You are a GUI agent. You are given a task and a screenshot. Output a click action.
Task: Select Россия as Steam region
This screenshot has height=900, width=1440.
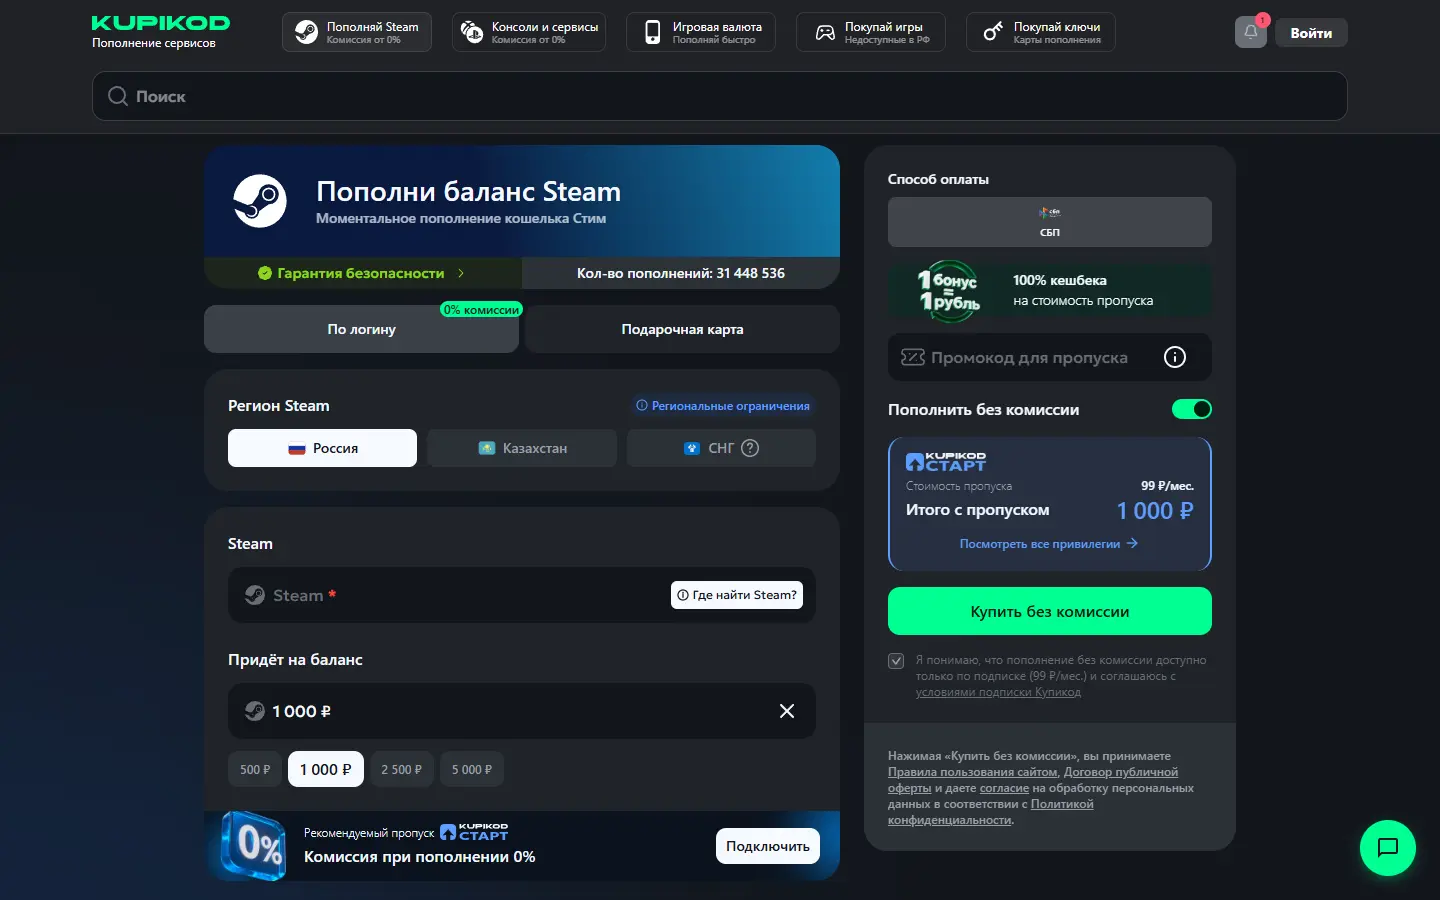coord(322,448)
